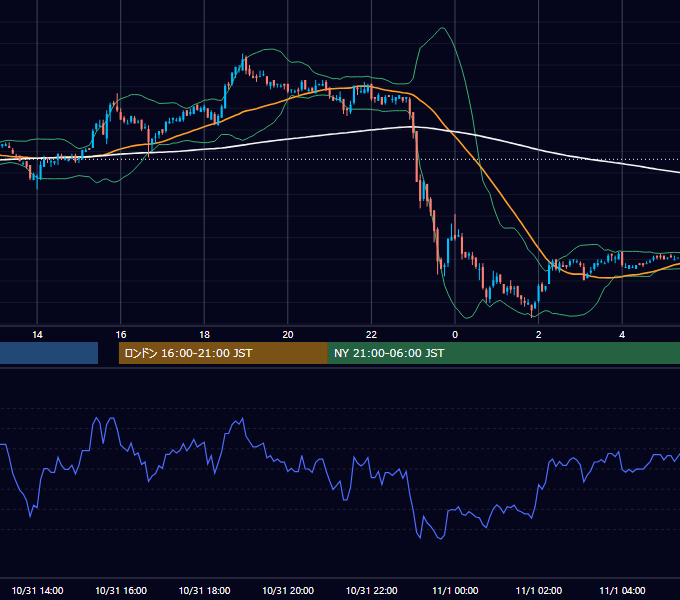Click the 2 hour label on price chart axis

tap(539, 335)
